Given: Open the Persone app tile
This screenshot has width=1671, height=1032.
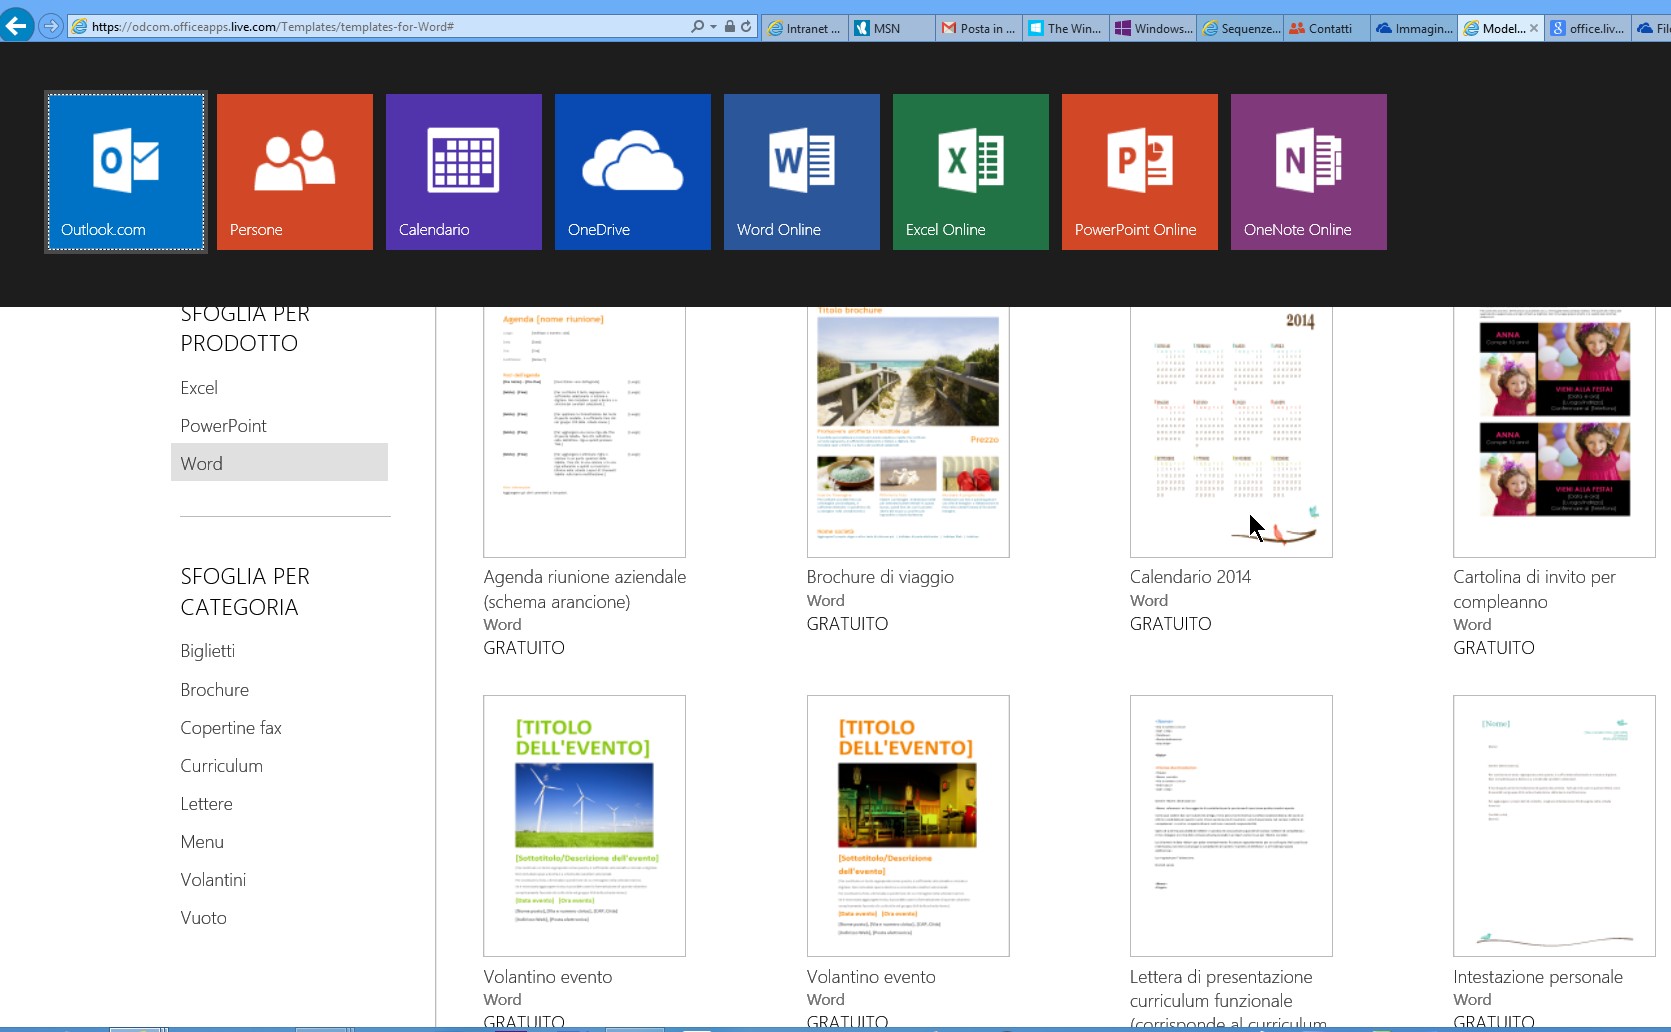Looking at the screenshot, I should 295,172.
